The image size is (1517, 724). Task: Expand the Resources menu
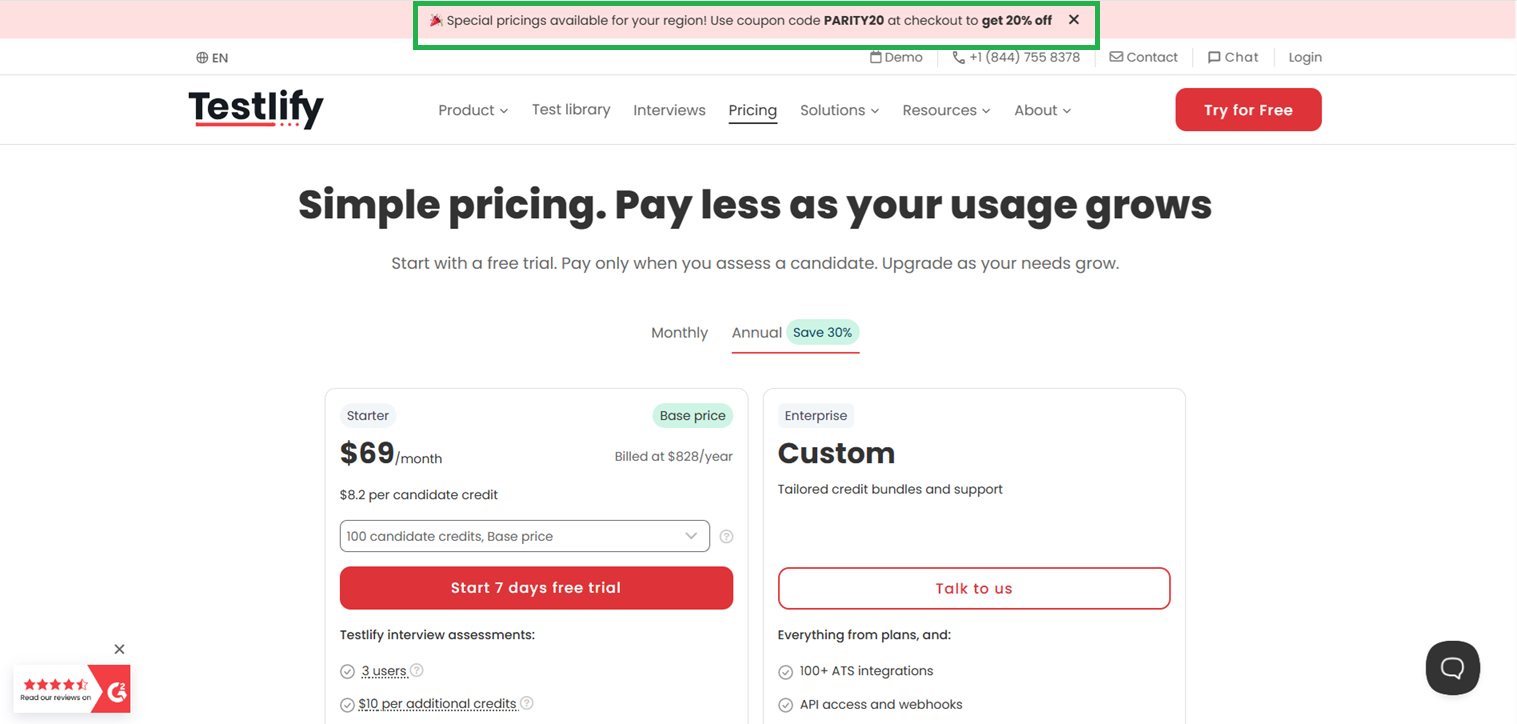pos(946,110)
